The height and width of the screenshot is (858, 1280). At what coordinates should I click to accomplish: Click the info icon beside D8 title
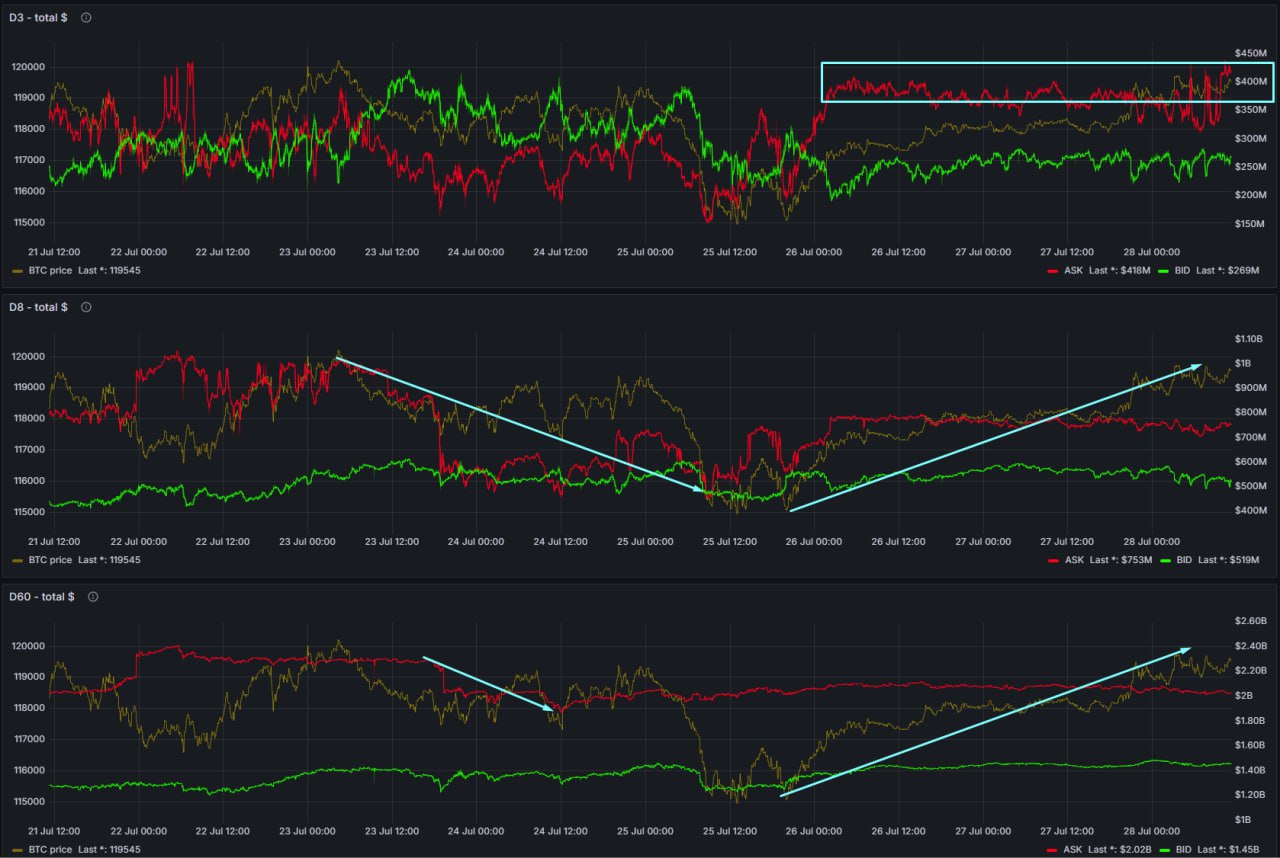[x=86, y=307]
